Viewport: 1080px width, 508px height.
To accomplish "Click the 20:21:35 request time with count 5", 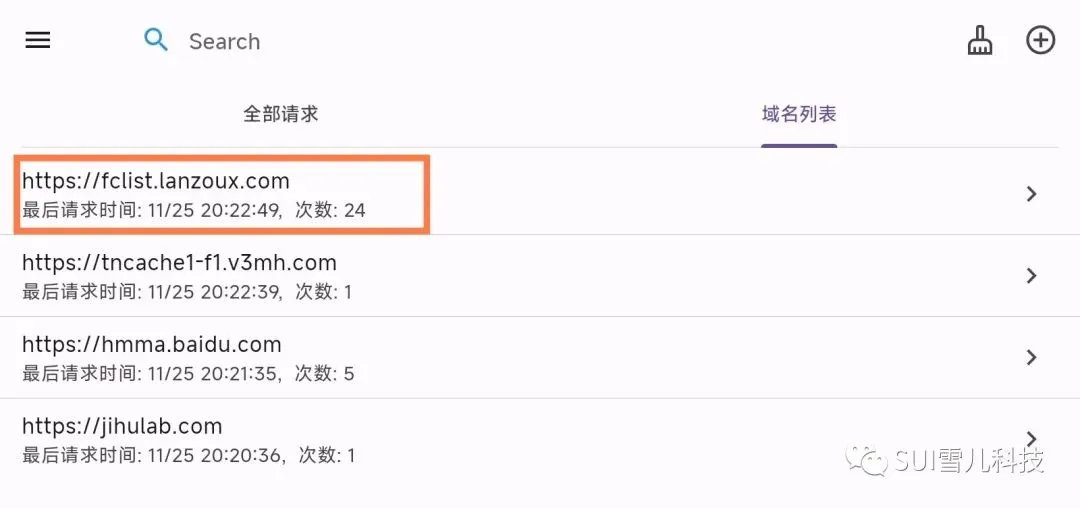I will coord(188,374).
